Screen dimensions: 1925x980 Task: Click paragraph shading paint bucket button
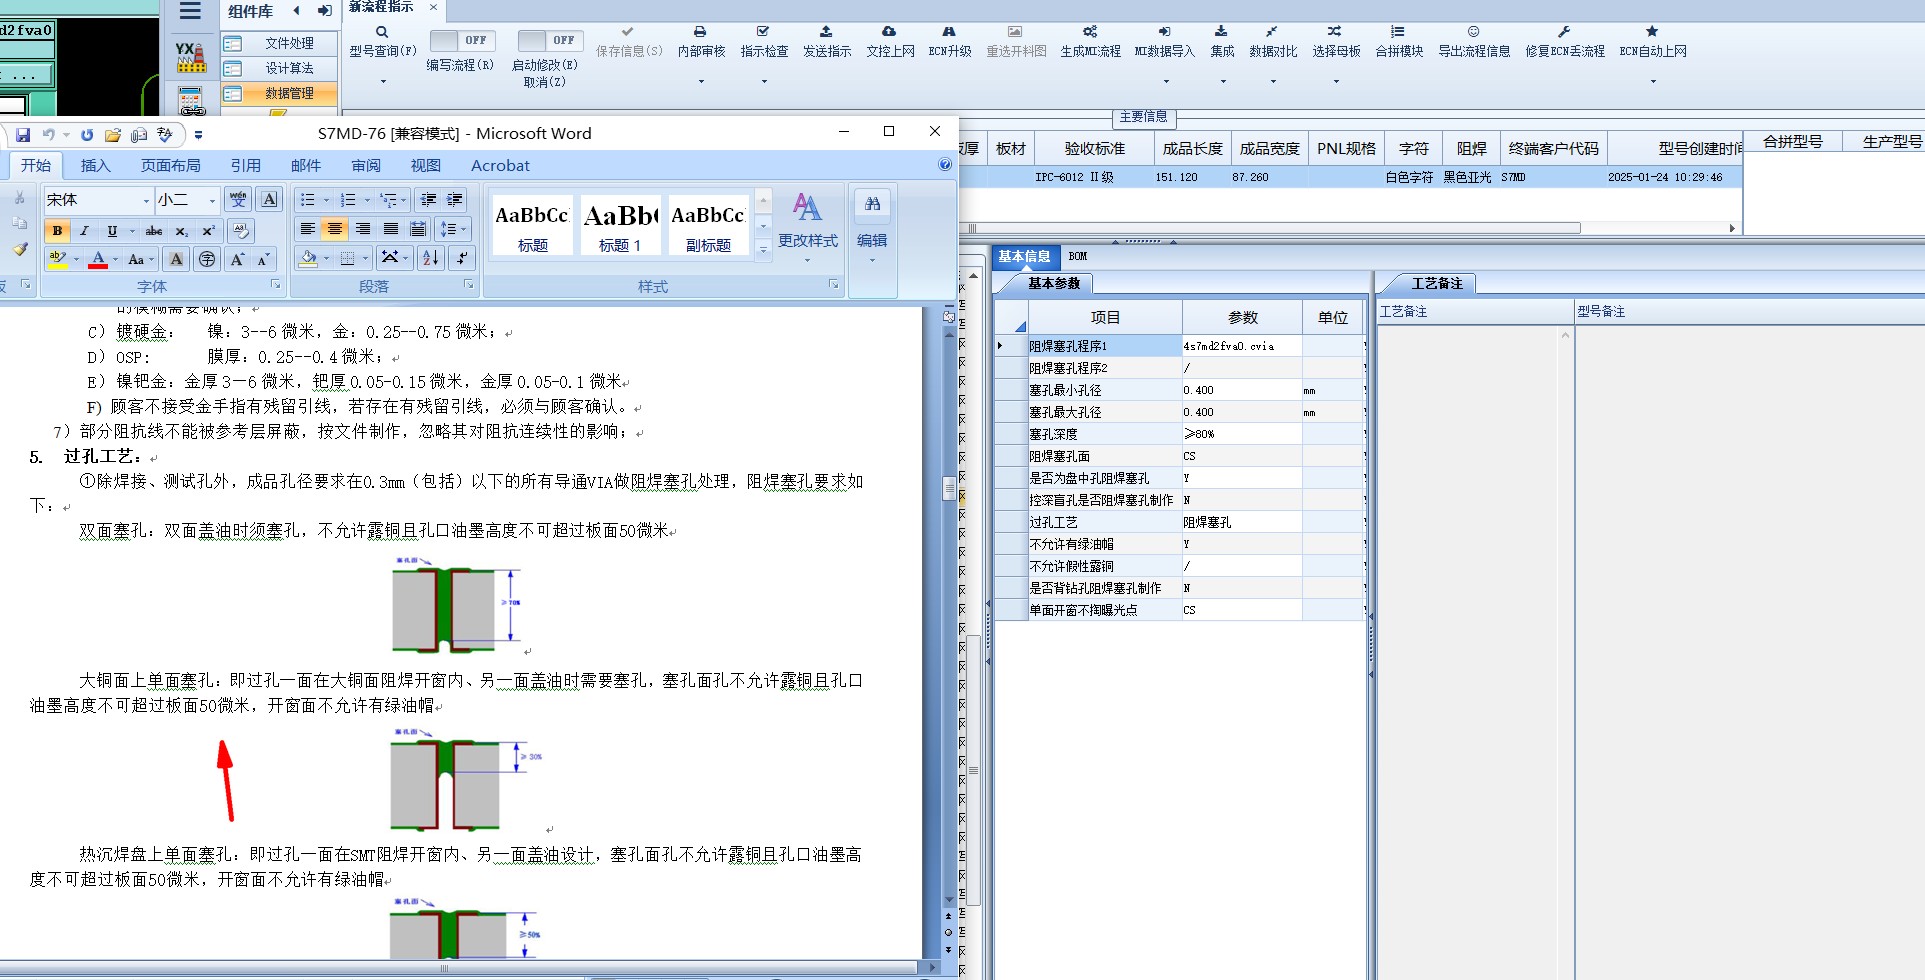tap(308, 258)
